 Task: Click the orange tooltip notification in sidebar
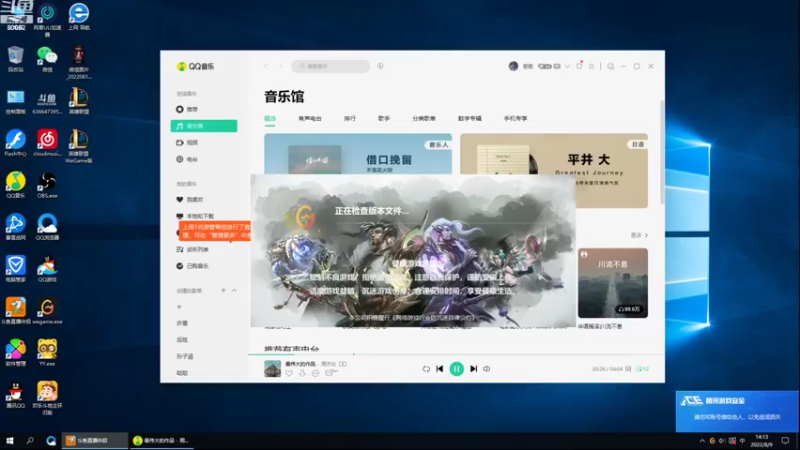click(x=215, y=231)
